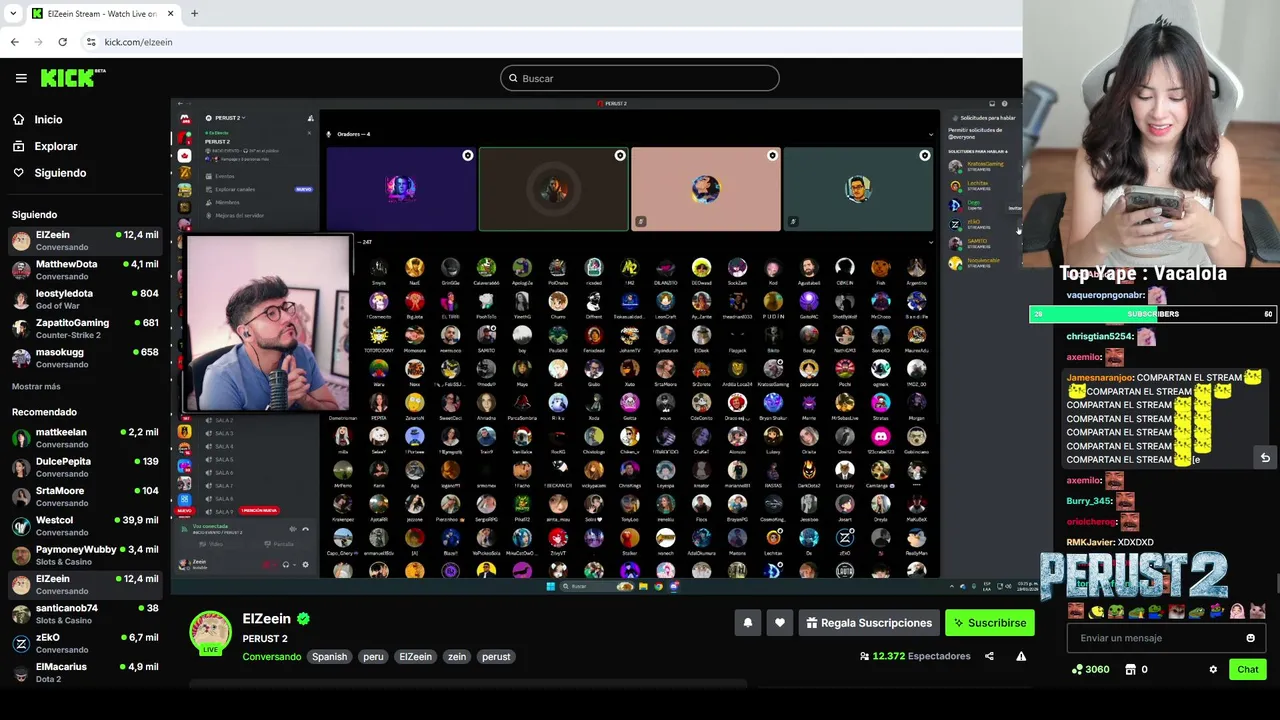Click the report warning triangle icon
The image size is (1280, 720).
pos(1021,656)
